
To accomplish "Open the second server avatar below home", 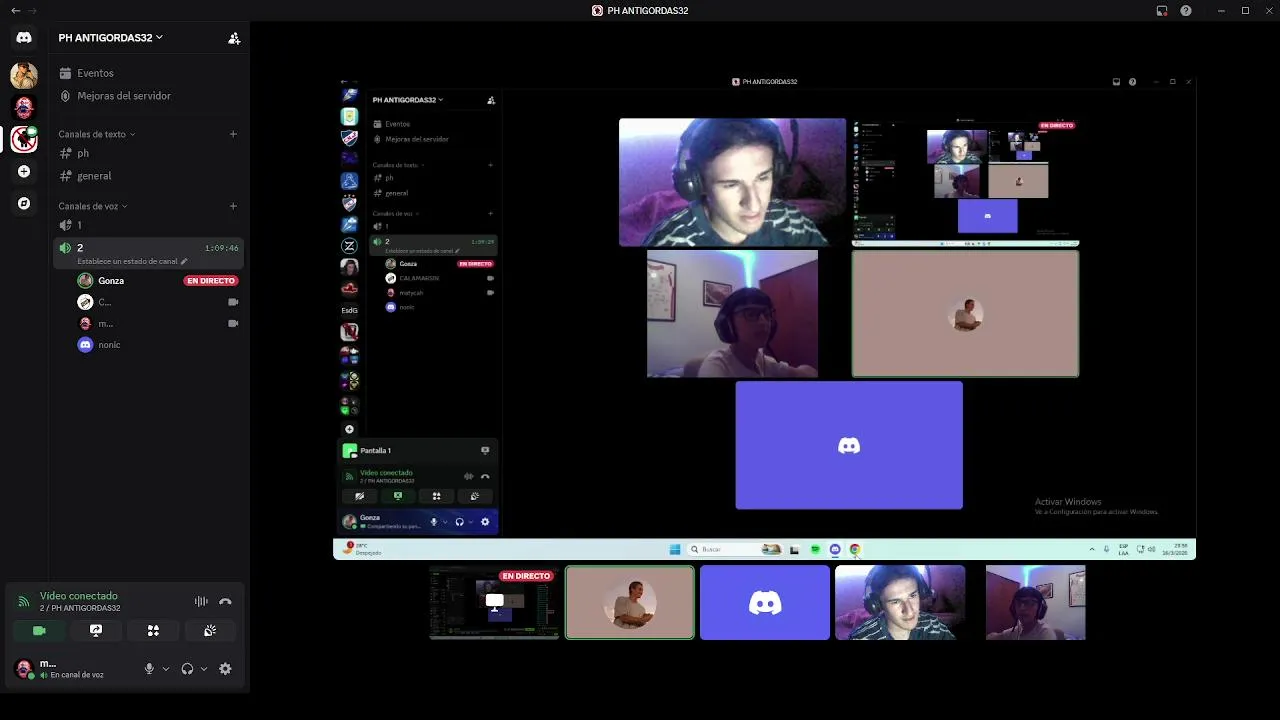I will tap(24, 107).
